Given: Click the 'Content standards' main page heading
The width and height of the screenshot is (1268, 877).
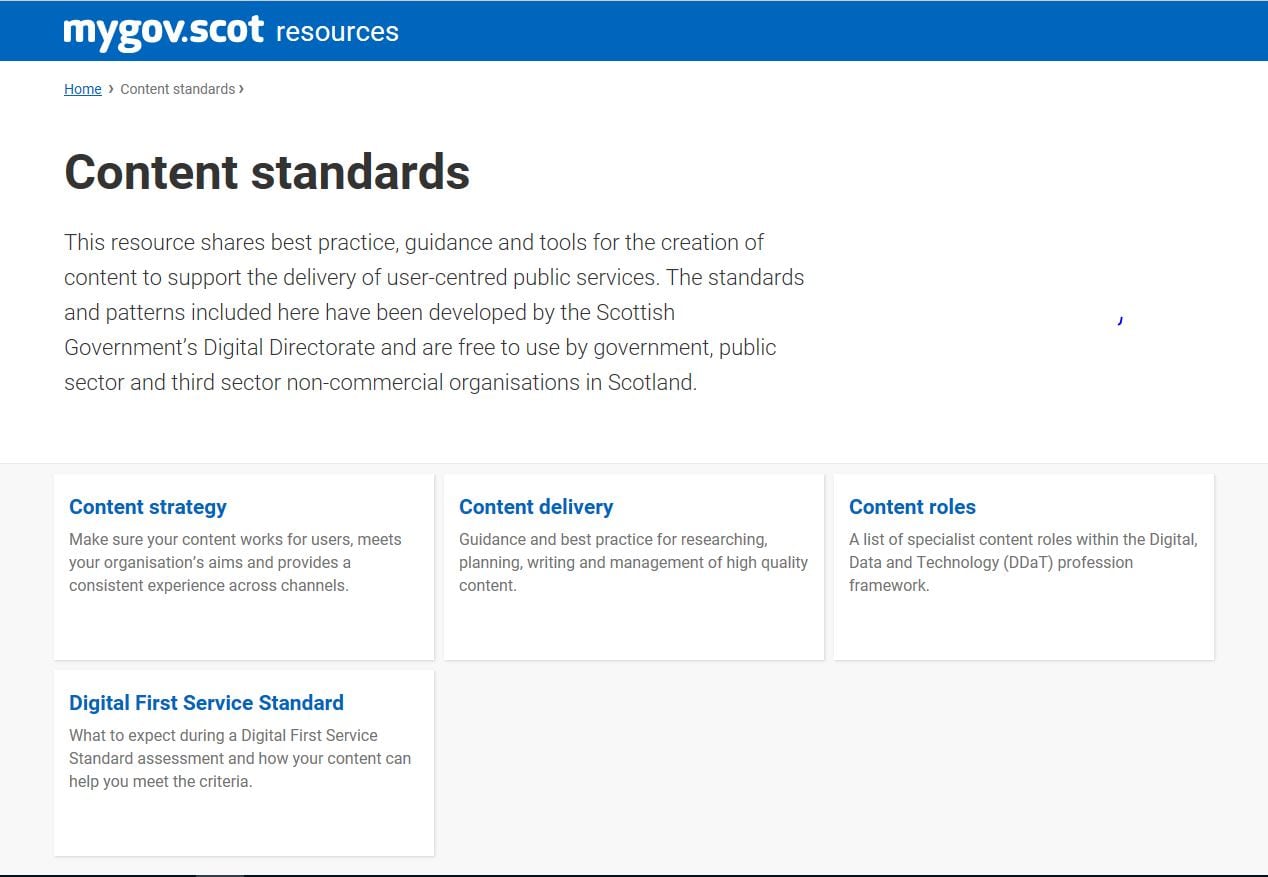Looking at the screenshot, I should (x=267, y=172).
